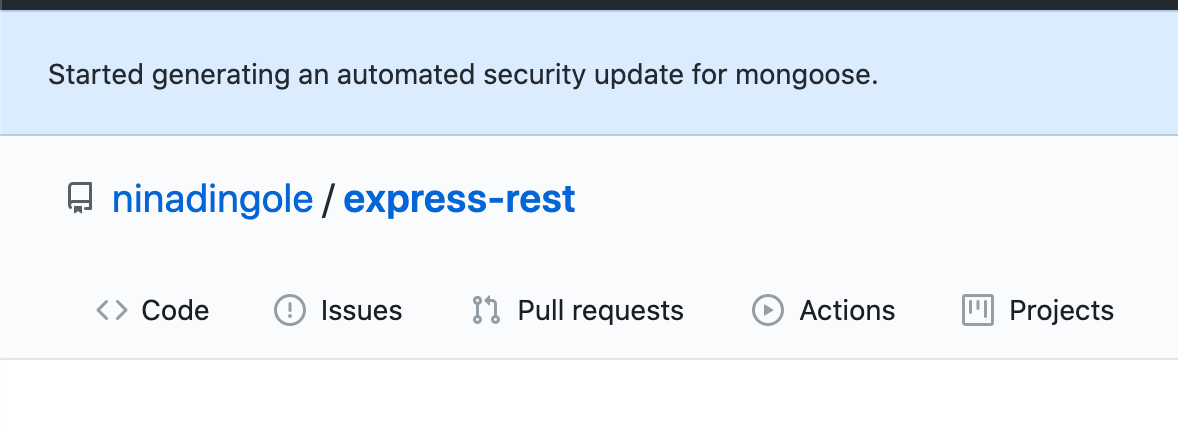Open the Code tab
This screenshot has width=1178, height=426.
175,311
